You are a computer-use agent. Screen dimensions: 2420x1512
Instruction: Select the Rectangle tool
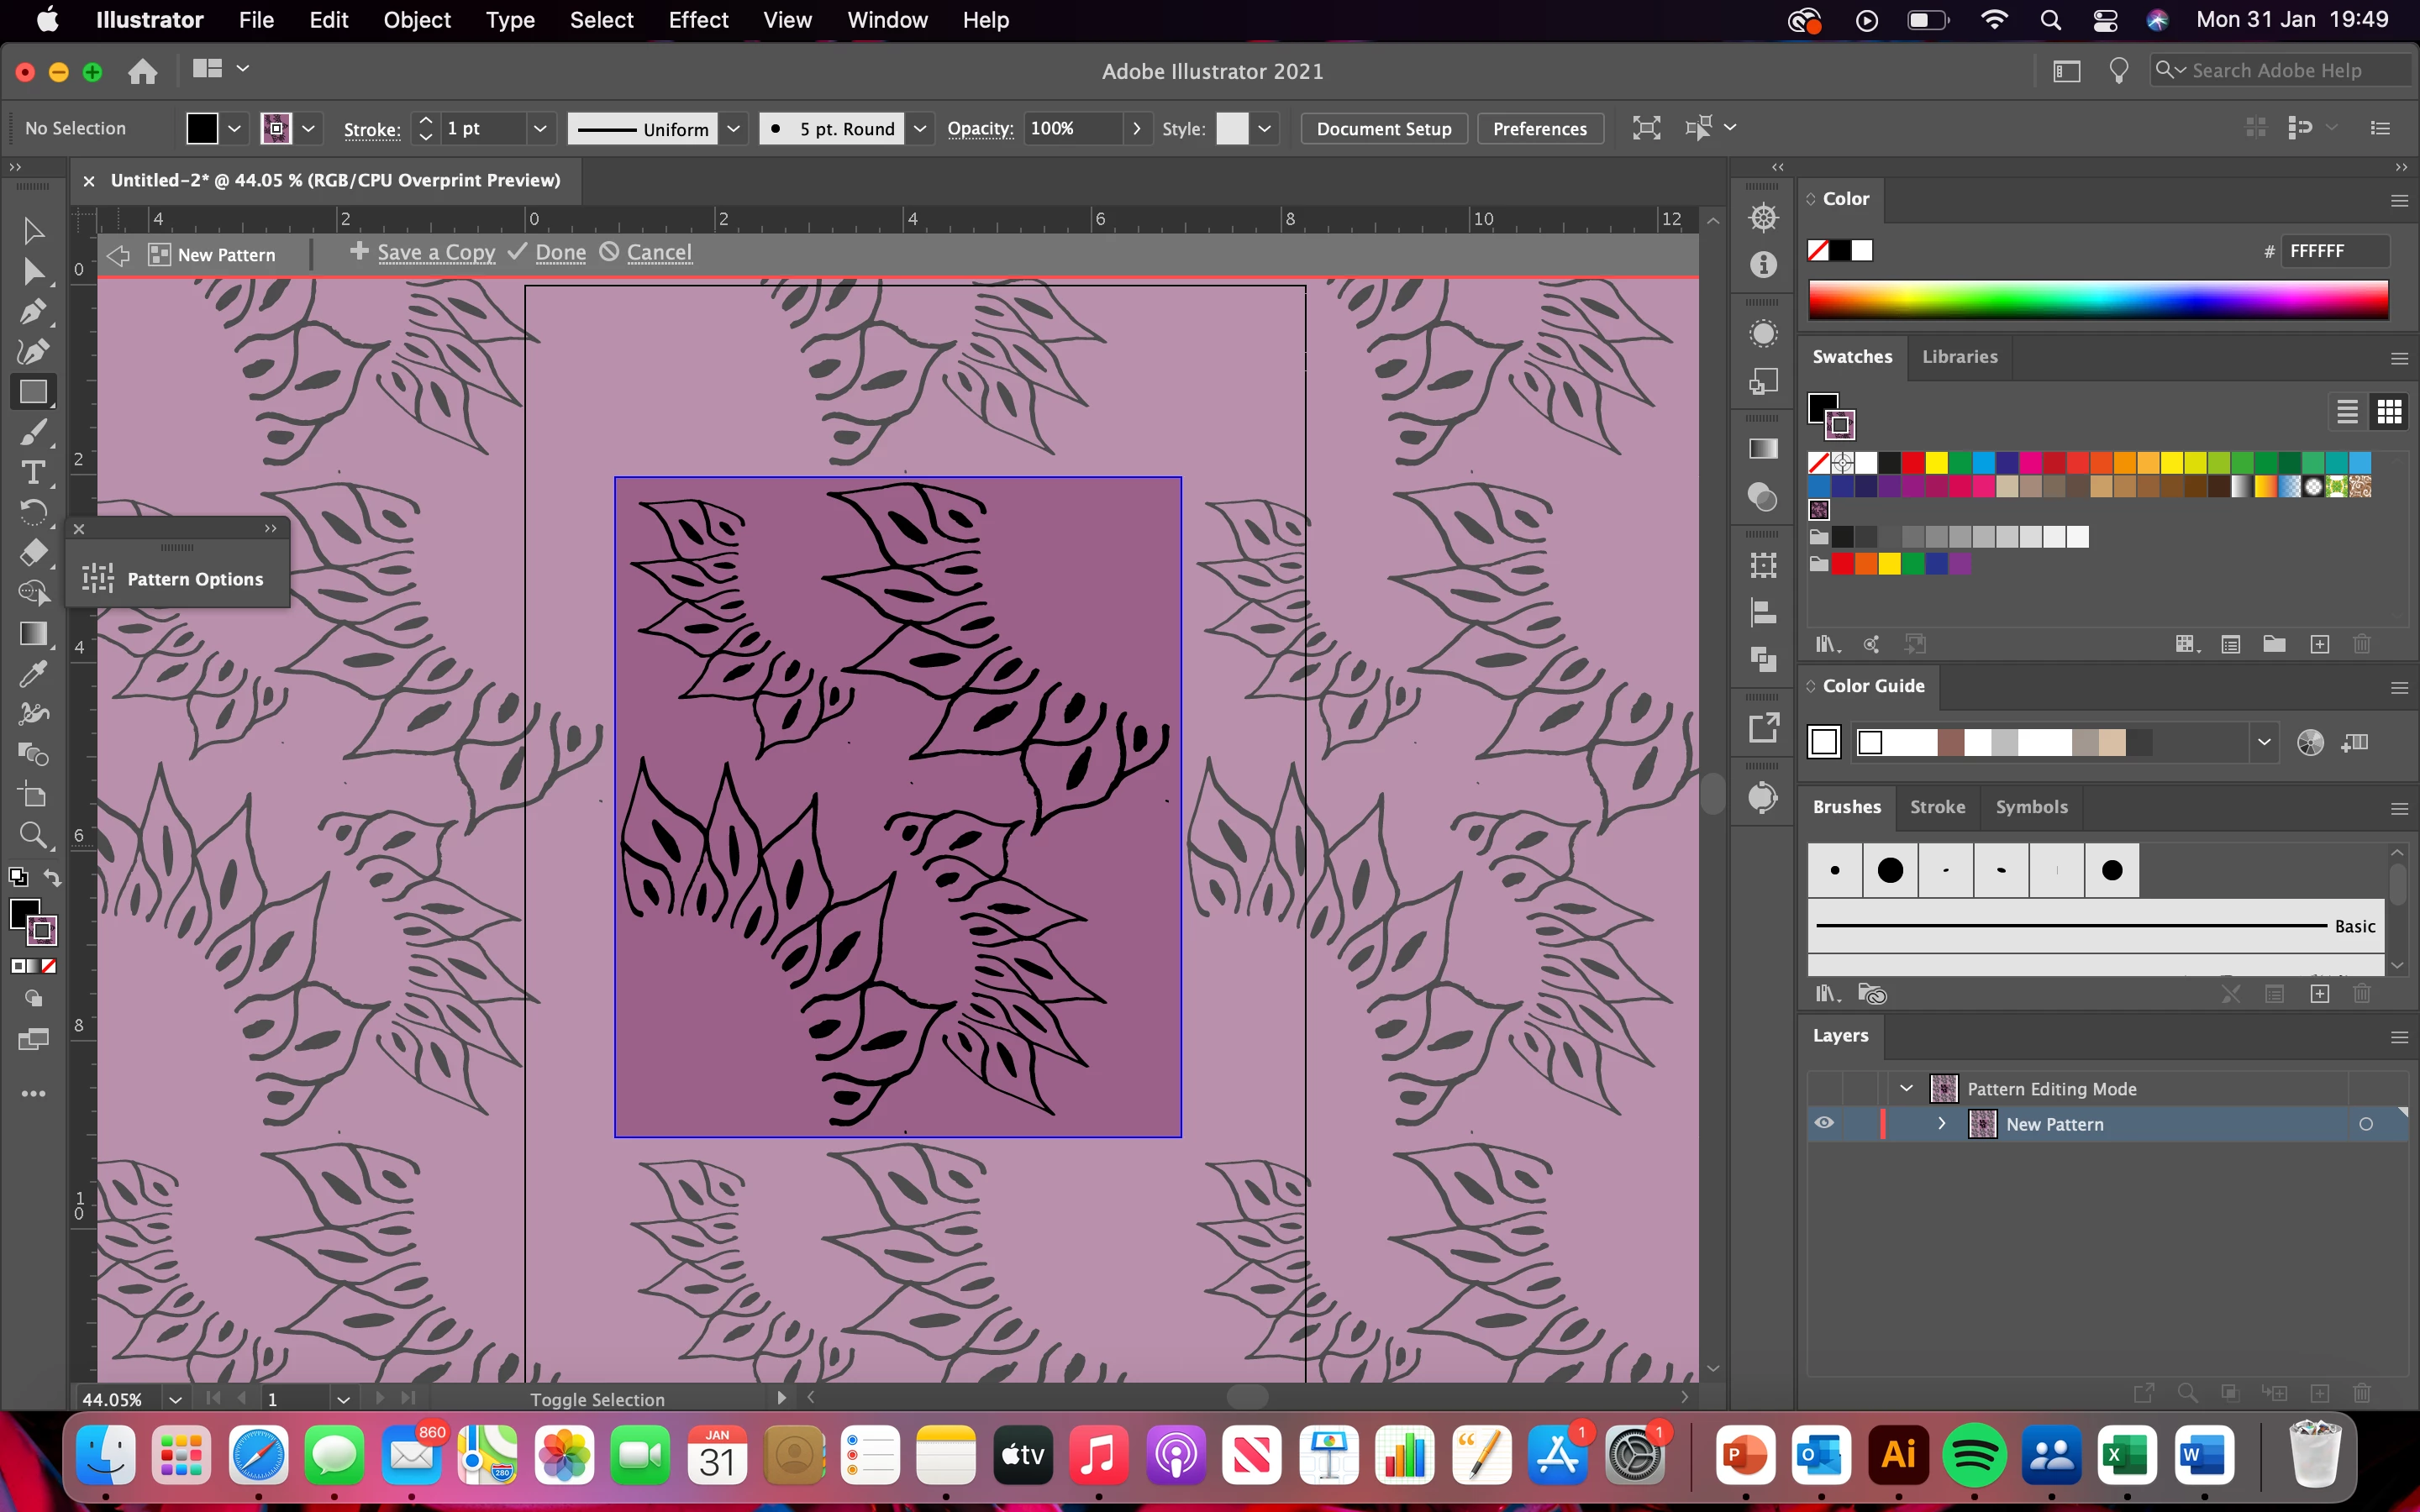click(33, 392)
